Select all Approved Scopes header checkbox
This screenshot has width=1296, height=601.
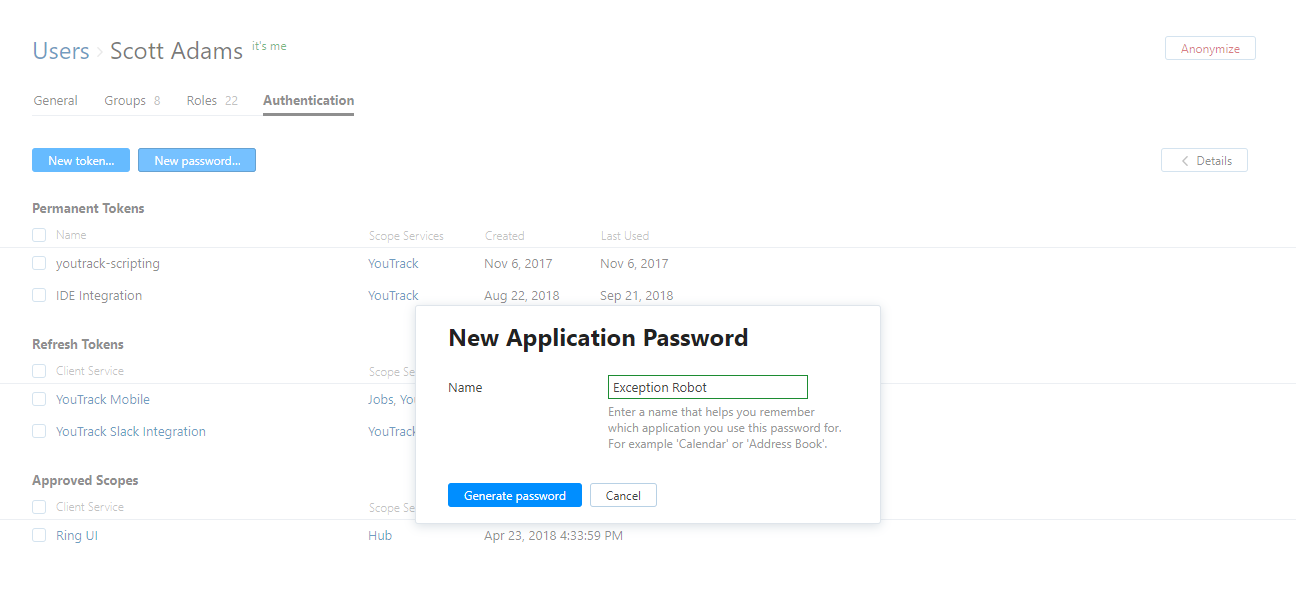click(x=39, y=507)
